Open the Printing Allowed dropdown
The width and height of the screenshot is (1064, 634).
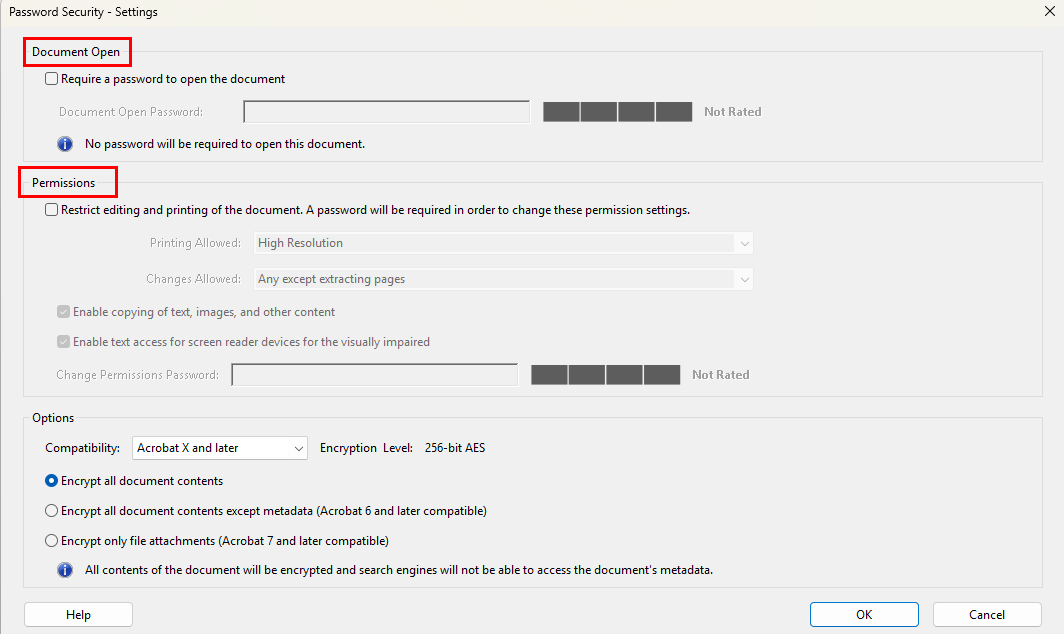point(743,242)
